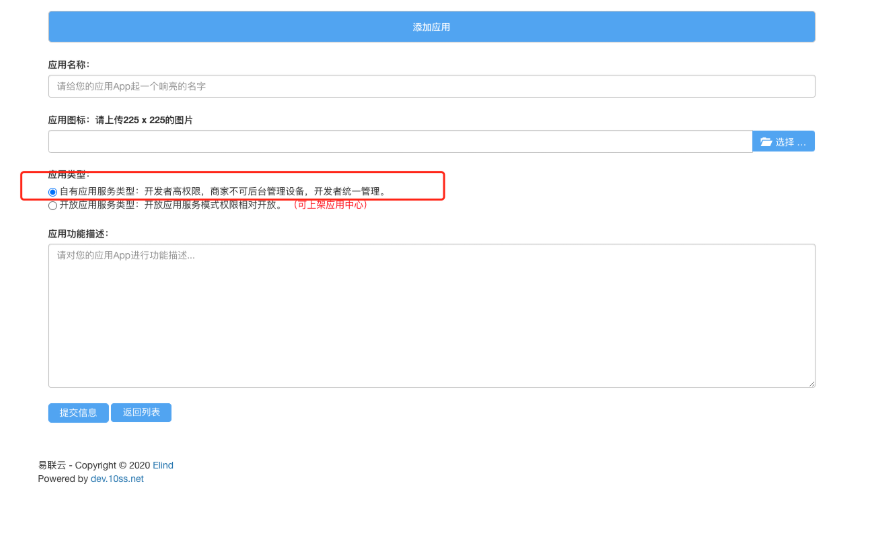Click the textarea resize handle corner
Viewport: 877px width, 533px height.
pos(811,383)
